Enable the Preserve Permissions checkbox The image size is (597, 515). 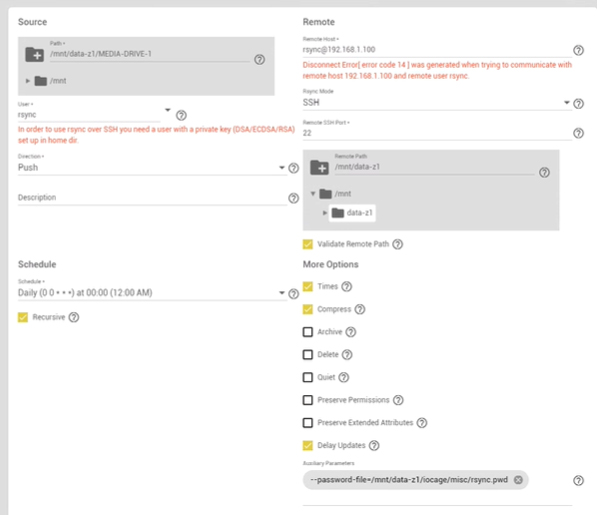pyautogui.click(x=308, y=400)
